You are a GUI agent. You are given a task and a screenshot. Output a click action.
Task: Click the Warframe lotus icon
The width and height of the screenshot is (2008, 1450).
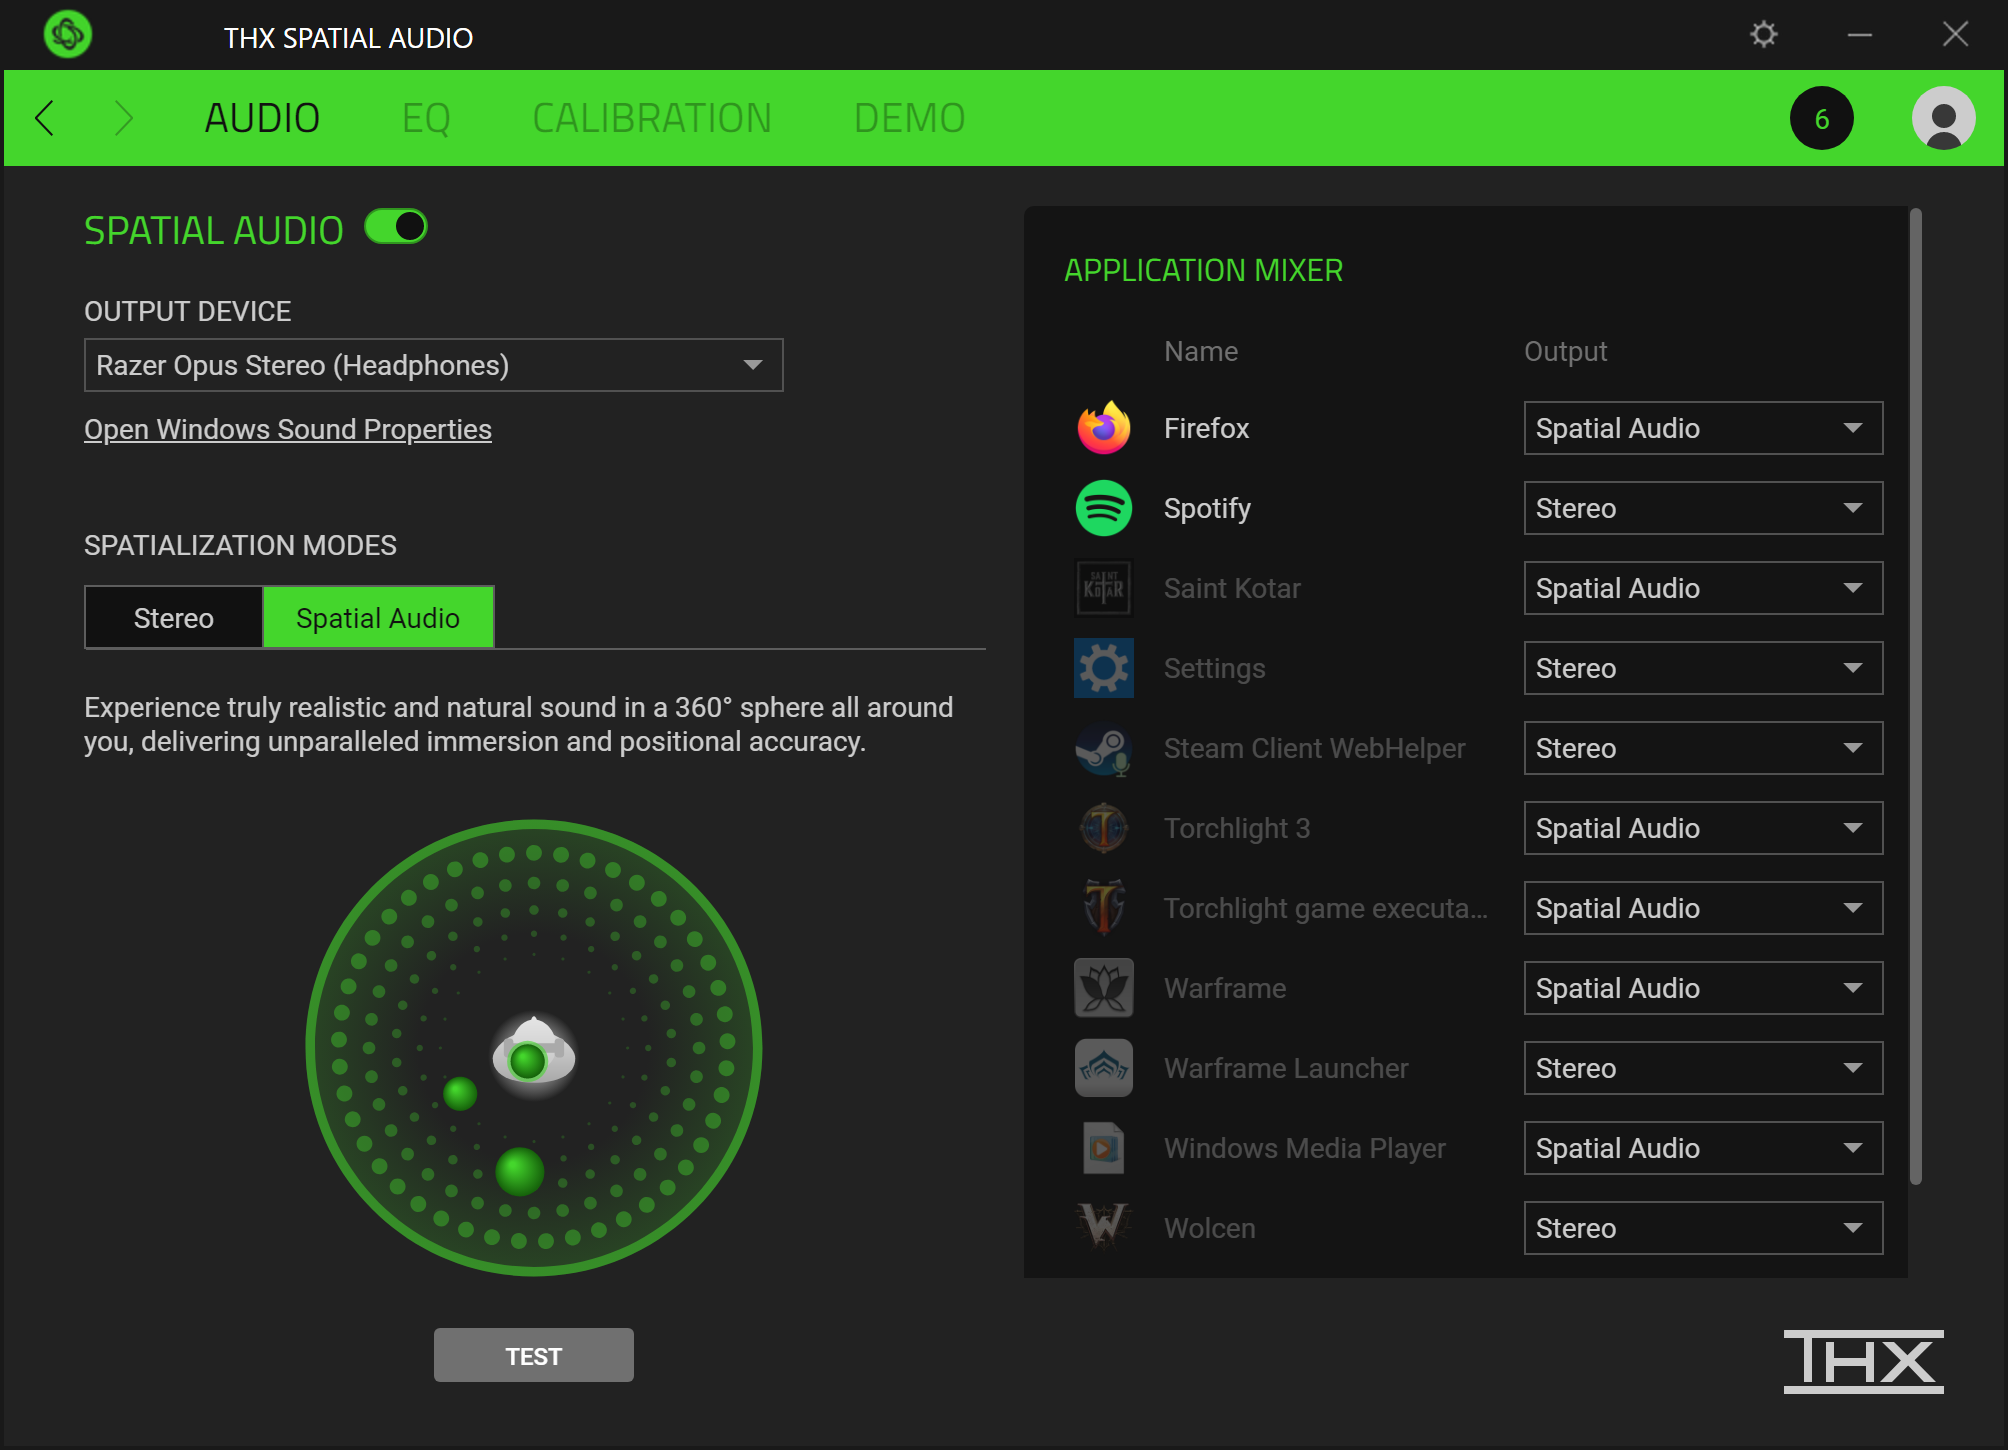(x=1103, y=988)
